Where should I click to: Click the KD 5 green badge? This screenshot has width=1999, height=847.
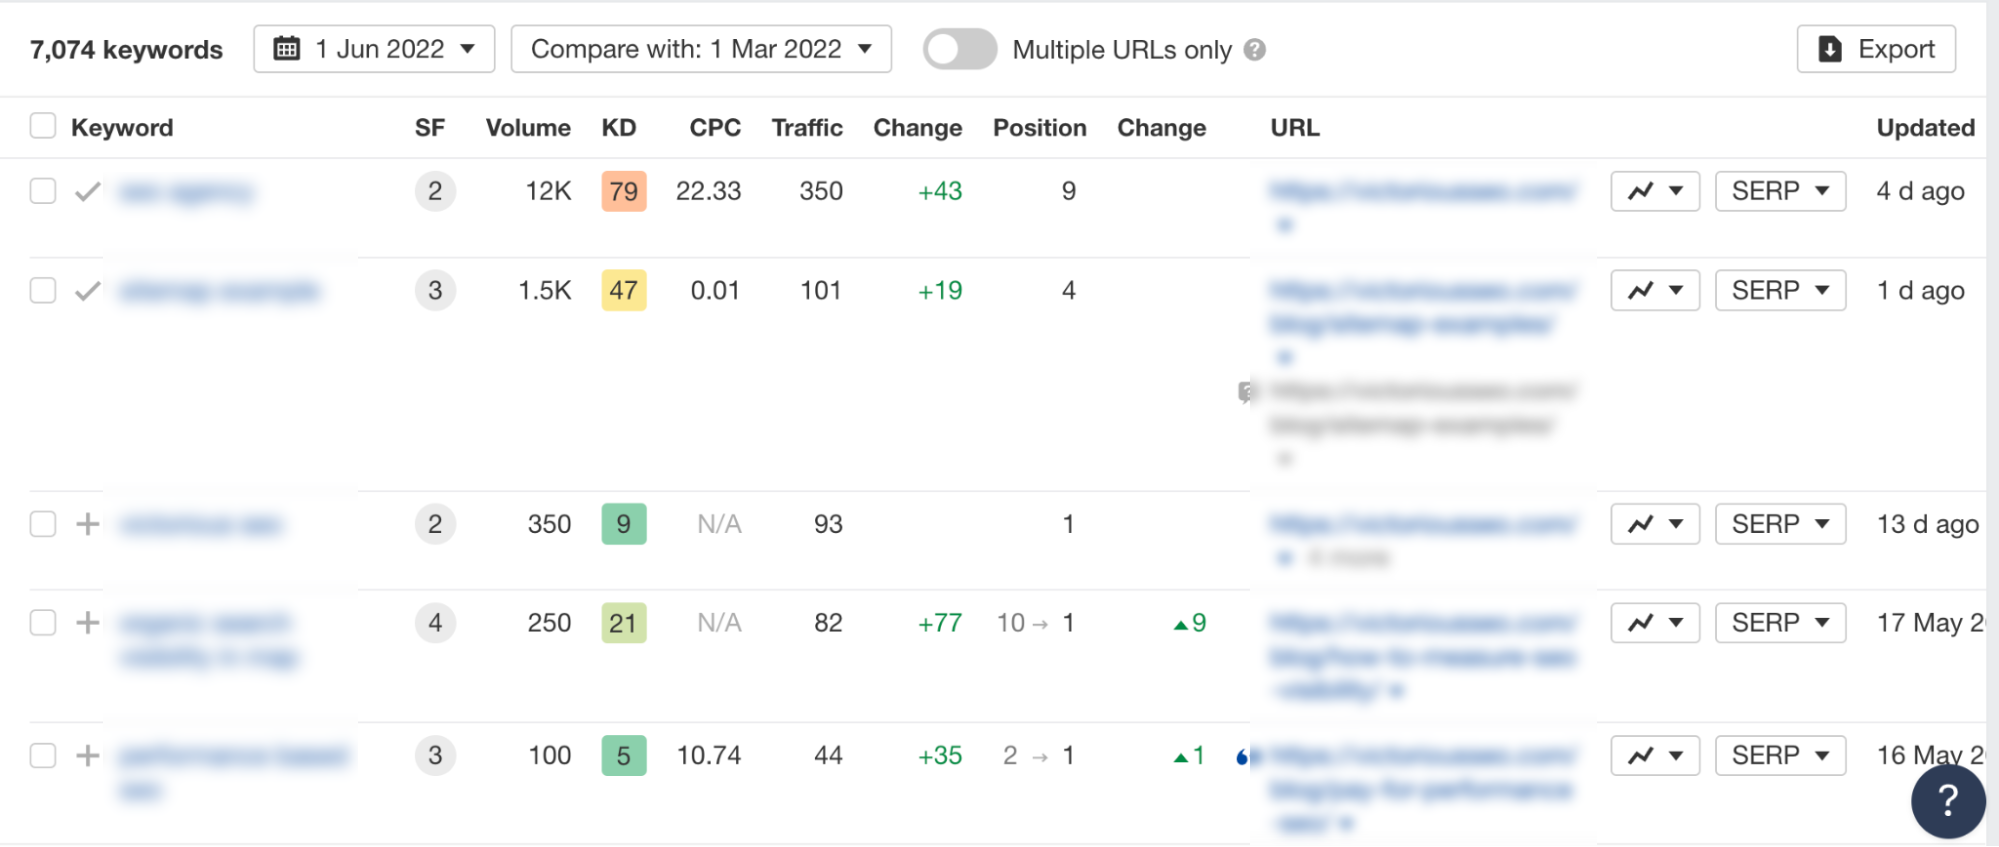[x=624, y=755]
